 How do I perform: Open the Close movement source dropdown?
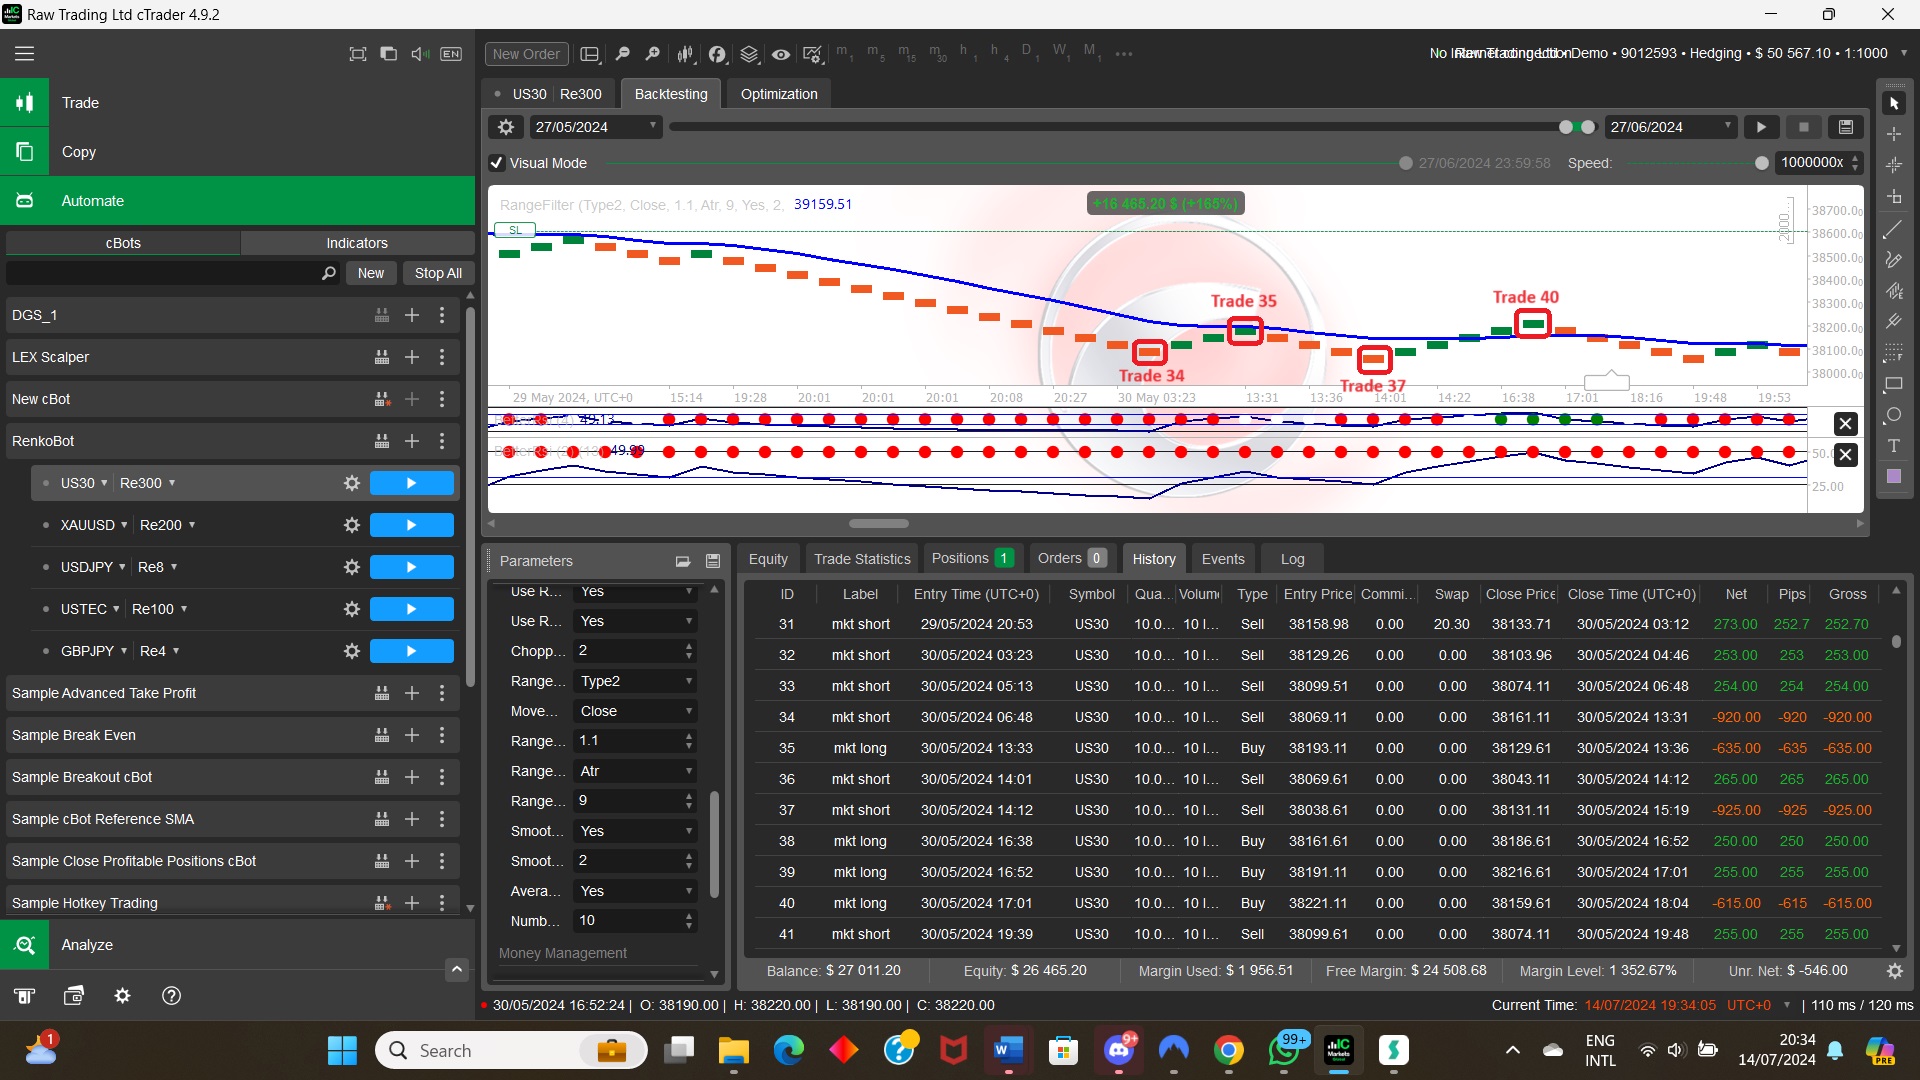[x=635, y=711]
